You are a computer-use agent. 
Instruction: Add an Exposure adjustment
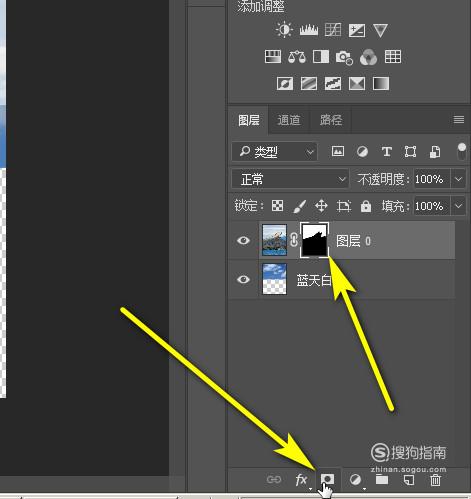click(x=357, y=30)
